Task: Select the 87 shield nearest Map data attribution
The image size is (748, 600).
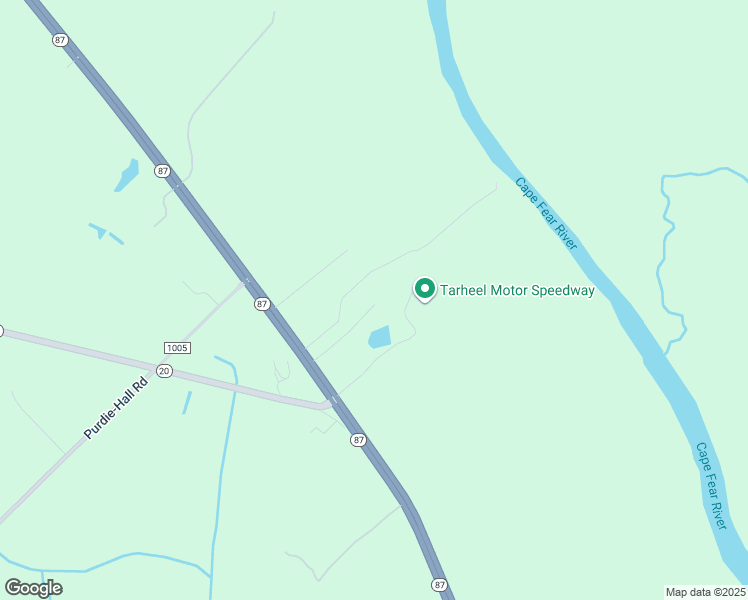Action: (x=439, y=584)
